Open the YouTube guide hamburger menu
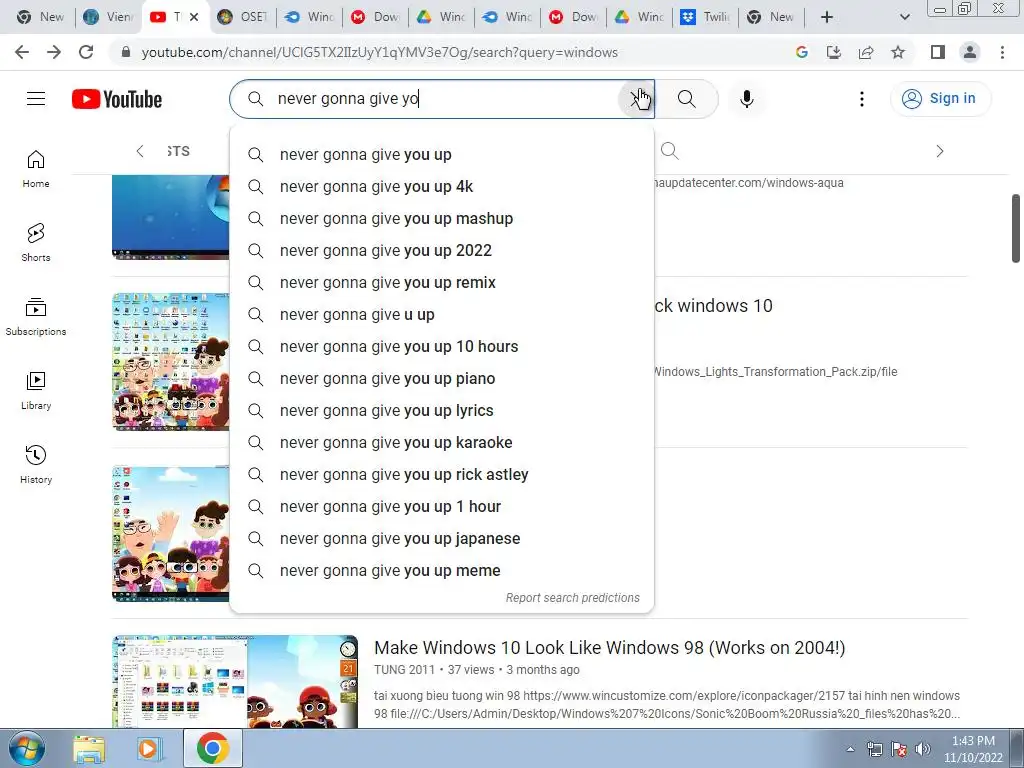The height and width of the screenshot is (768, 1024). 36,99
